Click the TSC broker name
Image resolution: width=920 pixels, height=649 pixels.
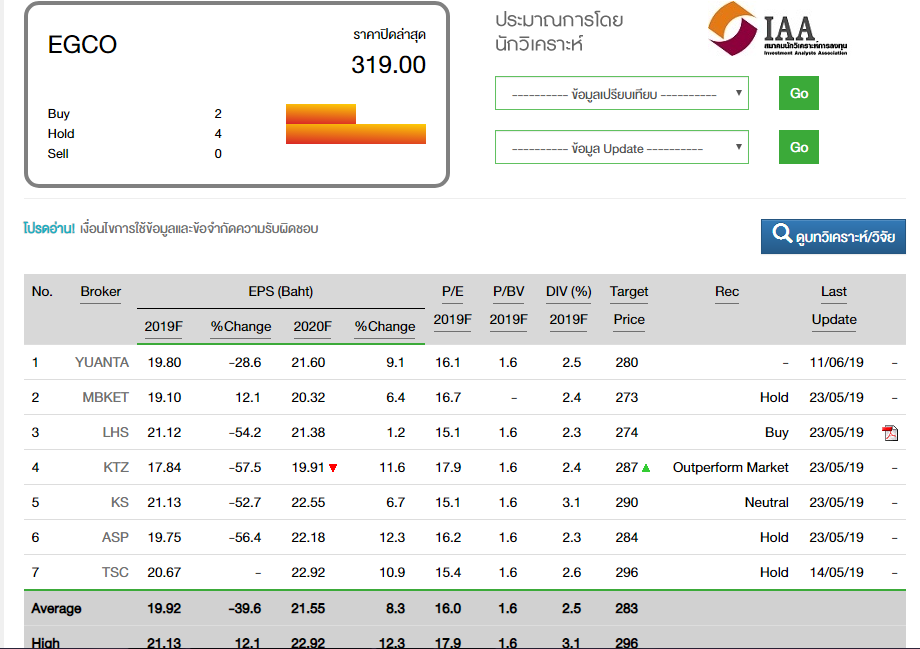(115, 572)
